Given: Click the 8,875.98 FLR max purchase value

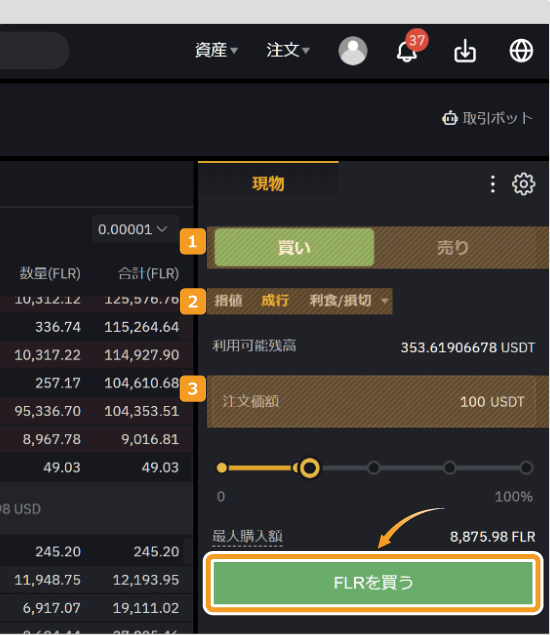Looking at the screenshot, I should (x=492, y=537).
